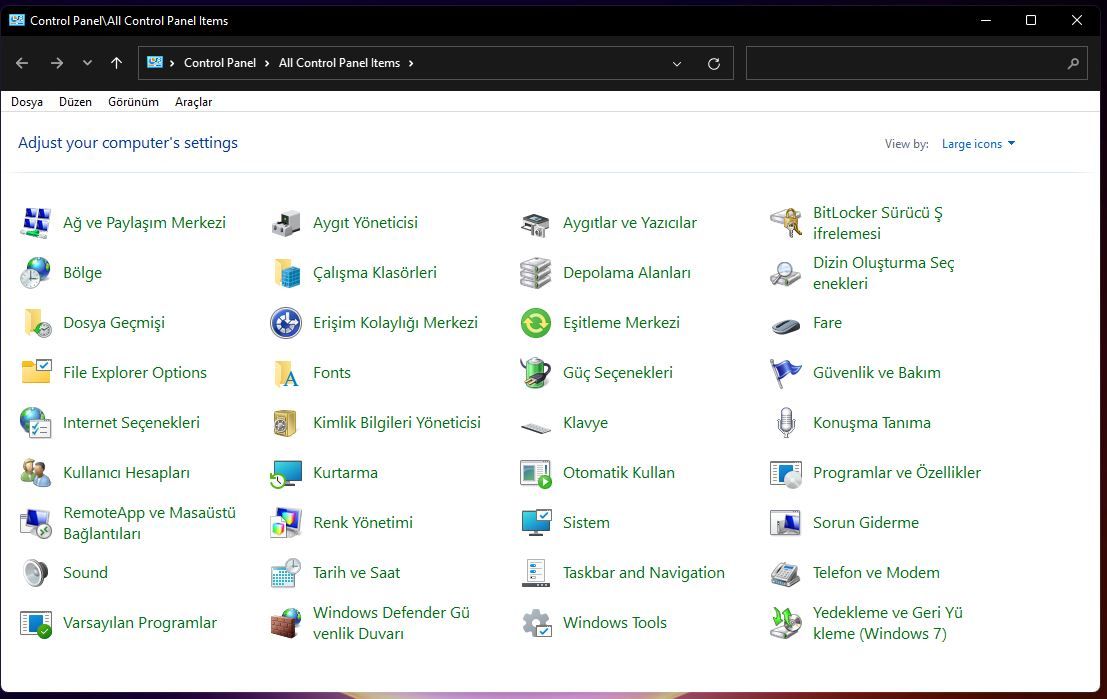
Task: Click the Internet Seçenekleri globe icon
Action: [36, 423]
